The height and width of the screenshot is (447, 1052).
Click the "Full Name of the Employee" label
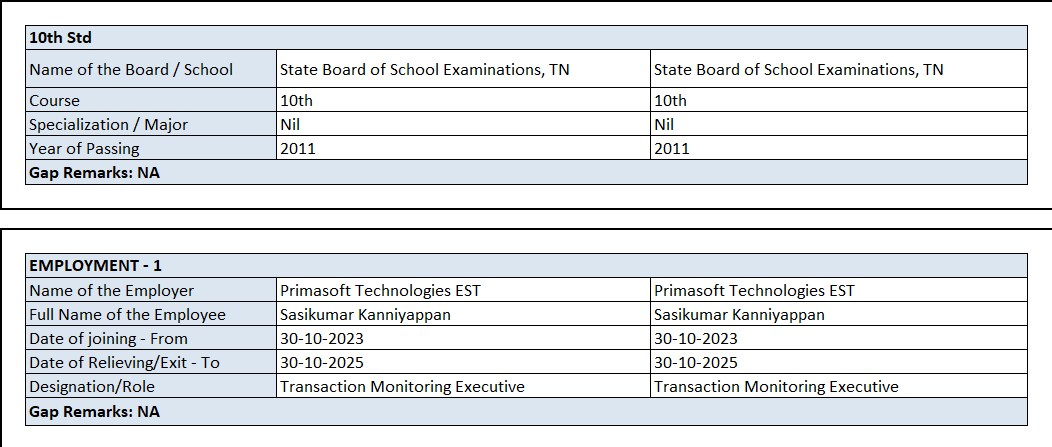[128, 314]
